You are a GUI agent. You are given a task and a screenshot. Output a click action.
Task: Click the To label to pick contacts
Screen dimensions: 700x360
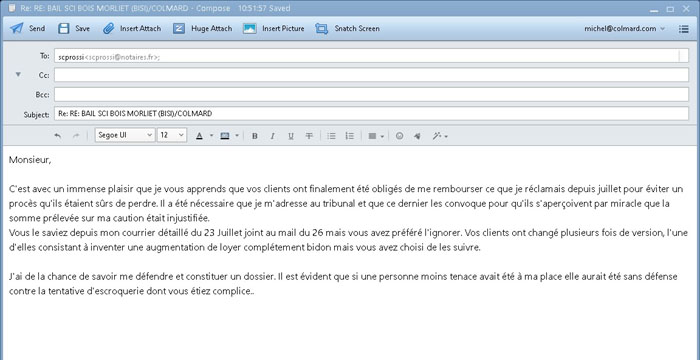(45, 56)
